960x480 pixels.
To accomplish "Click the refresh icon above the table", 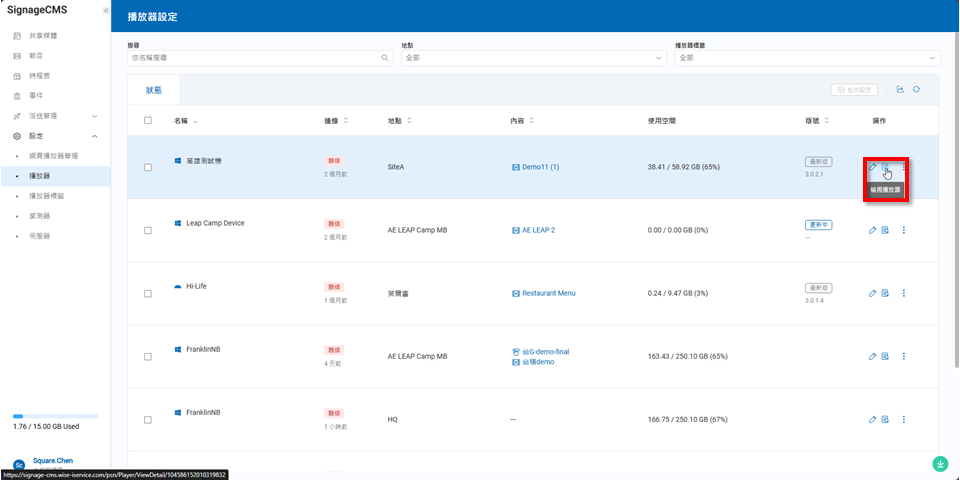I will pyautogui.click(x=916, y=90).
